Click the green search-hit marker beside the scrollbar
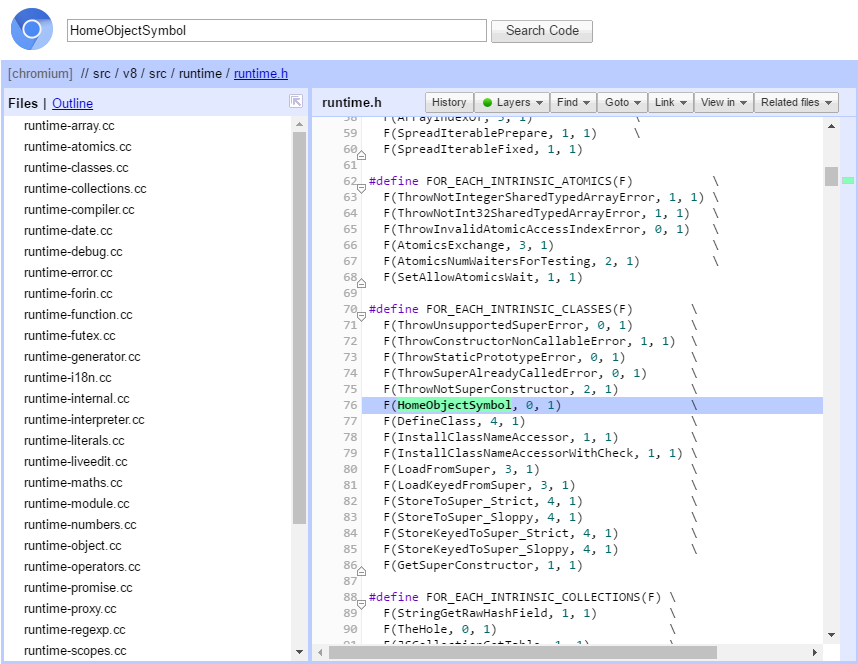This screenshot has height=664, width=858. 848,181
